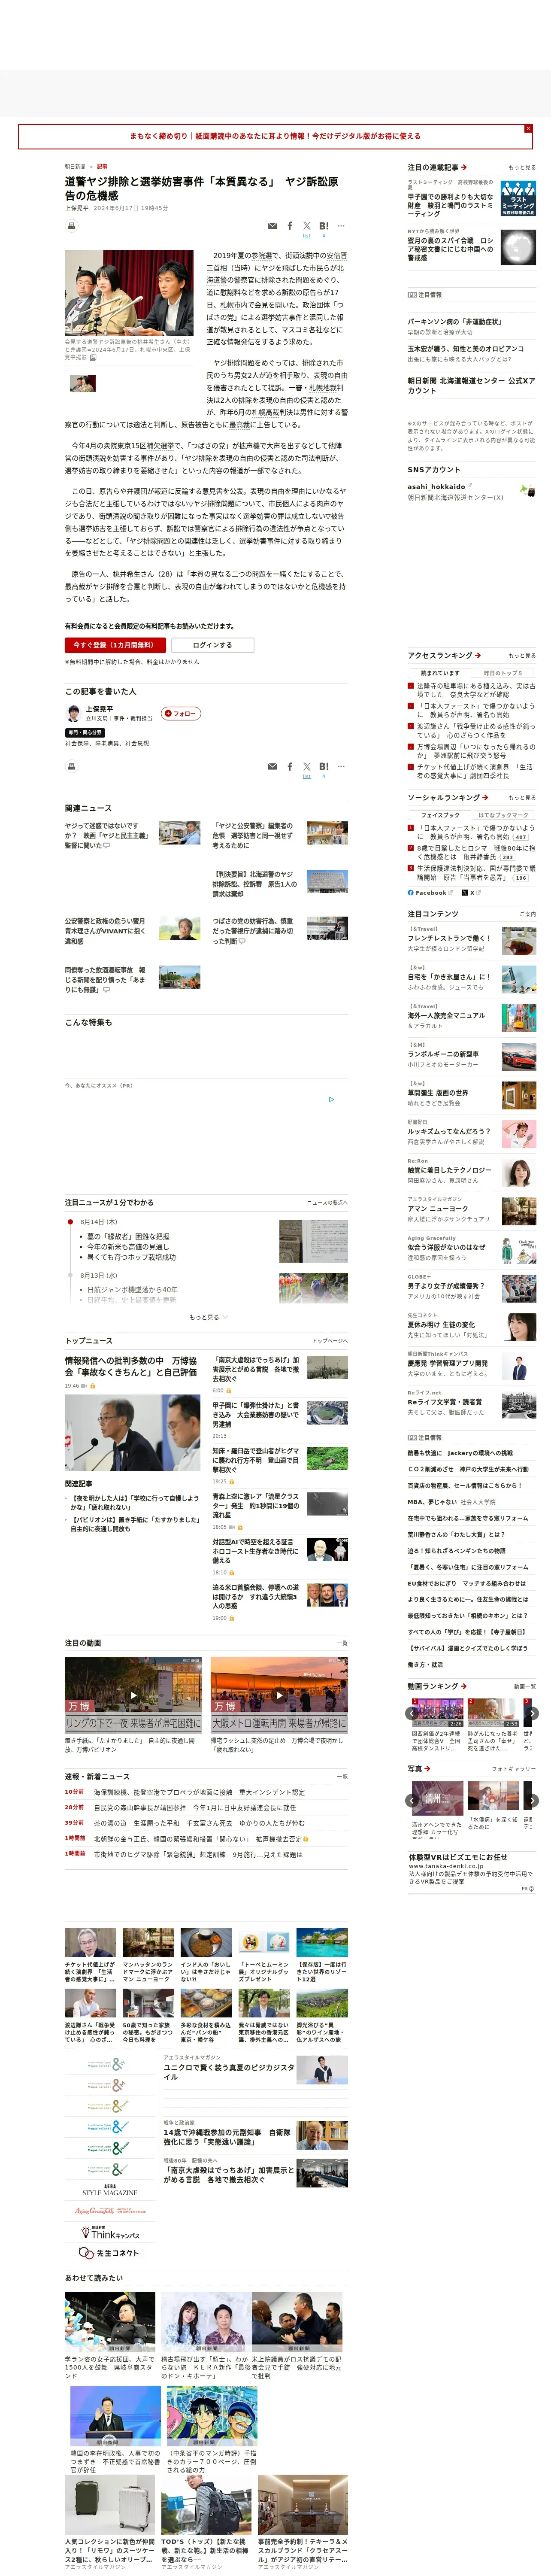Select 昨日のトップ5 tab
The image size is (551, 2576).
click(x=503, y=673)
